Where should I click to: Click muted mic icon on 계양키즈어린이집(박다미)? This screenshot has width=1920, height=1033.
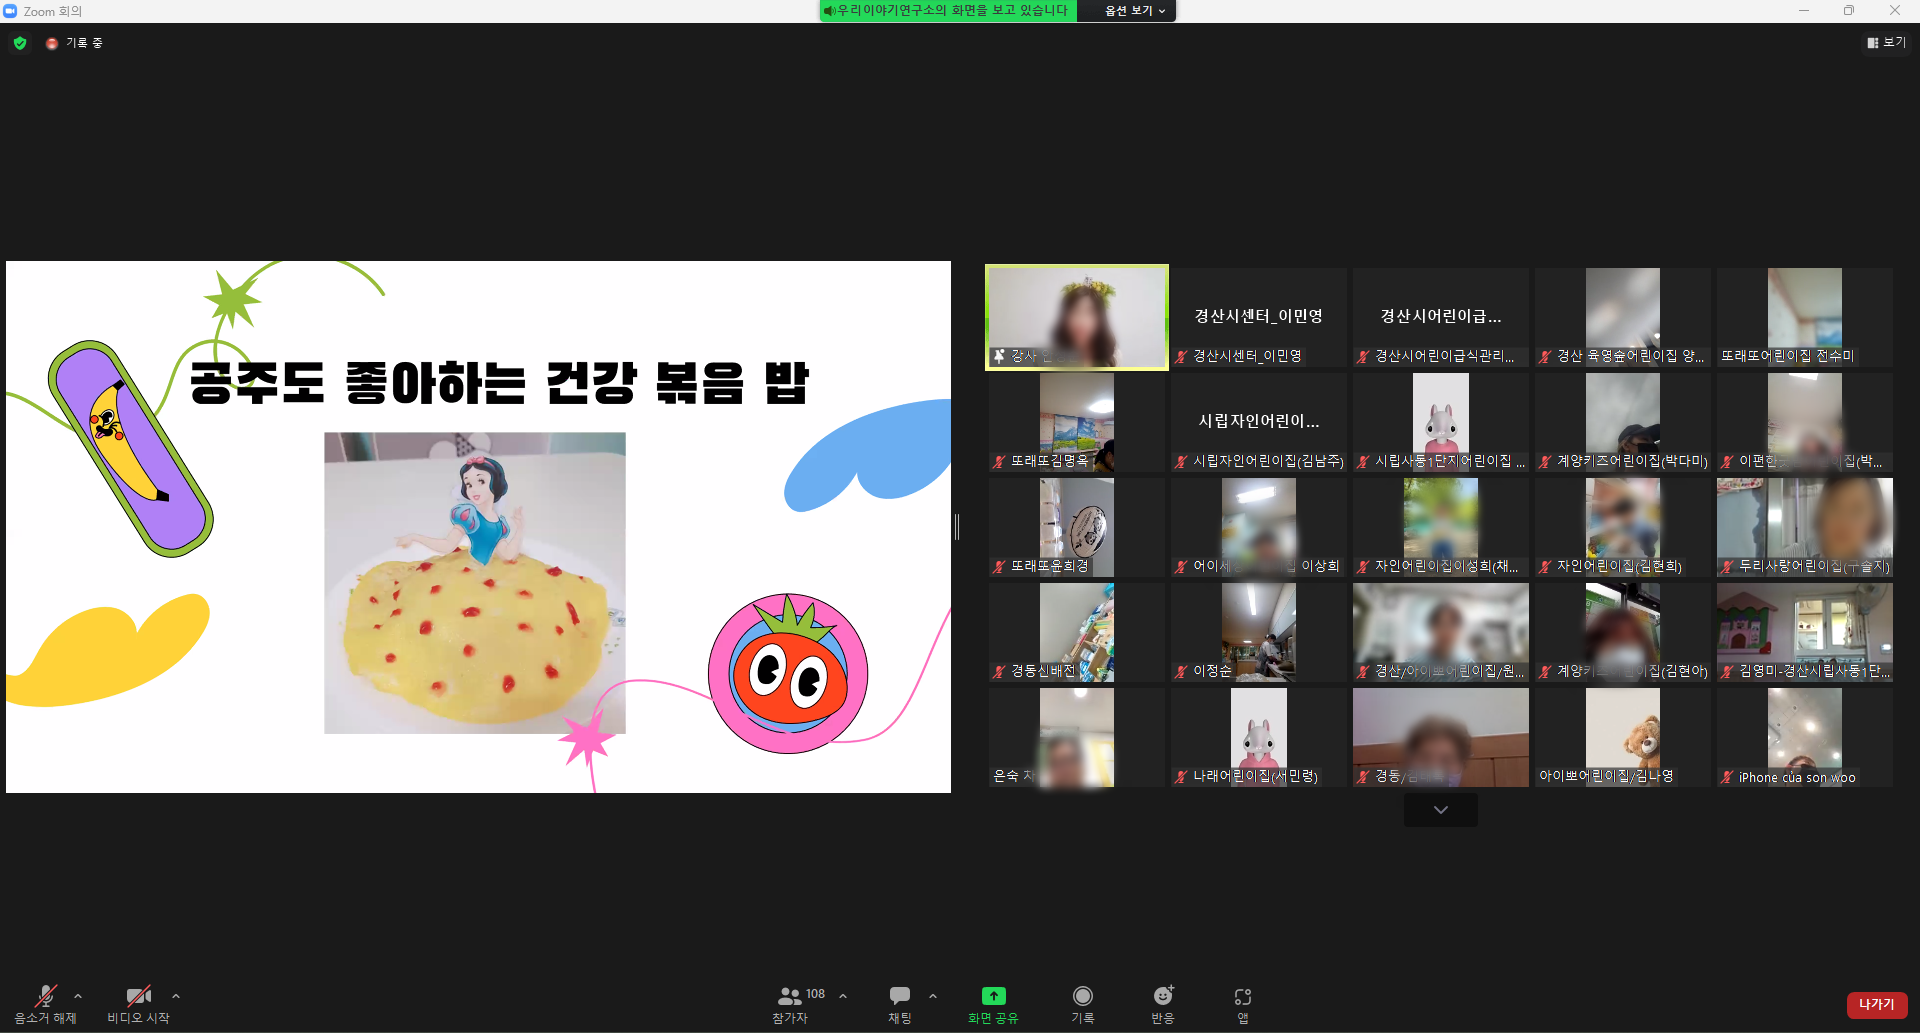click(1545, 461)
